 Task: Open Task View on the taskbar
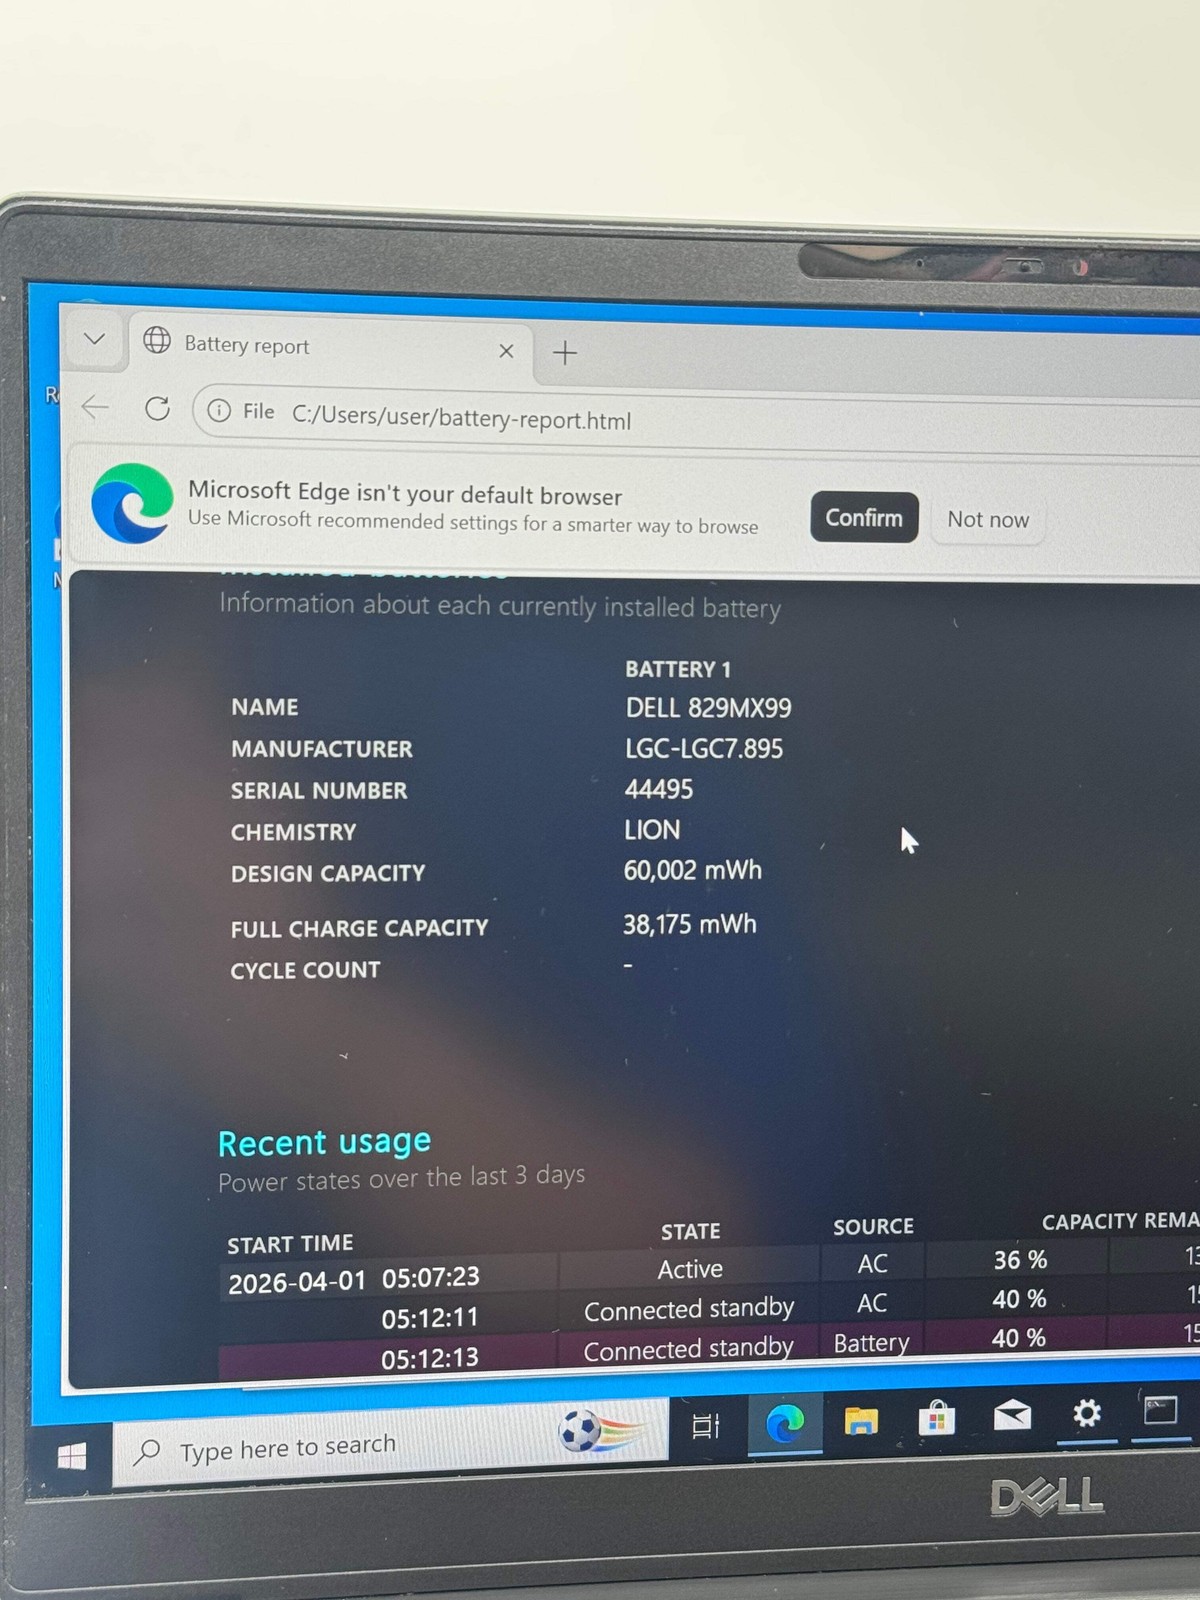[707, 1426]
